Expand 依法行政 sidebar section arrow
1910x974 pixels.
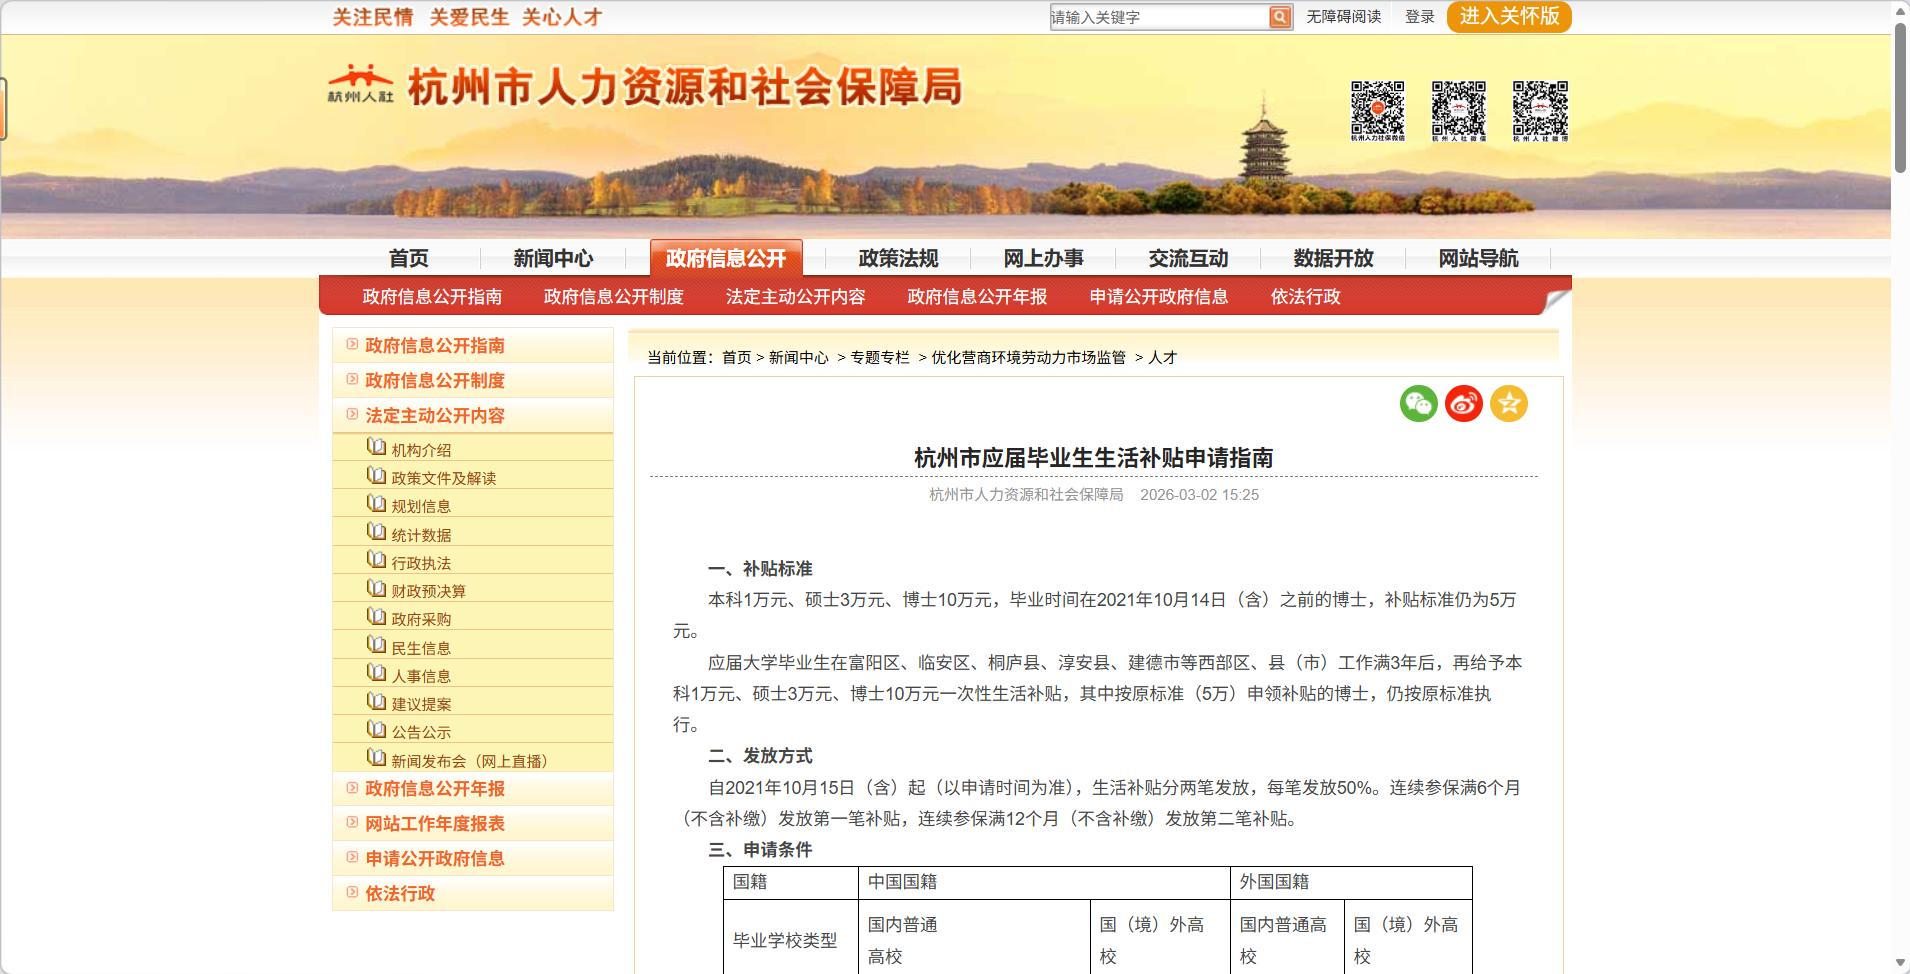click(352, 892)
